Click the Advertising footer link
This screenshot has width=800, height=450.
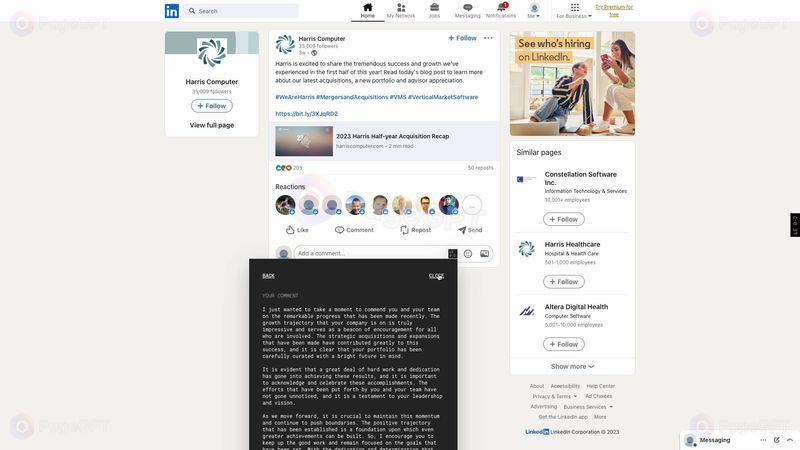click(x=543, y=407)
